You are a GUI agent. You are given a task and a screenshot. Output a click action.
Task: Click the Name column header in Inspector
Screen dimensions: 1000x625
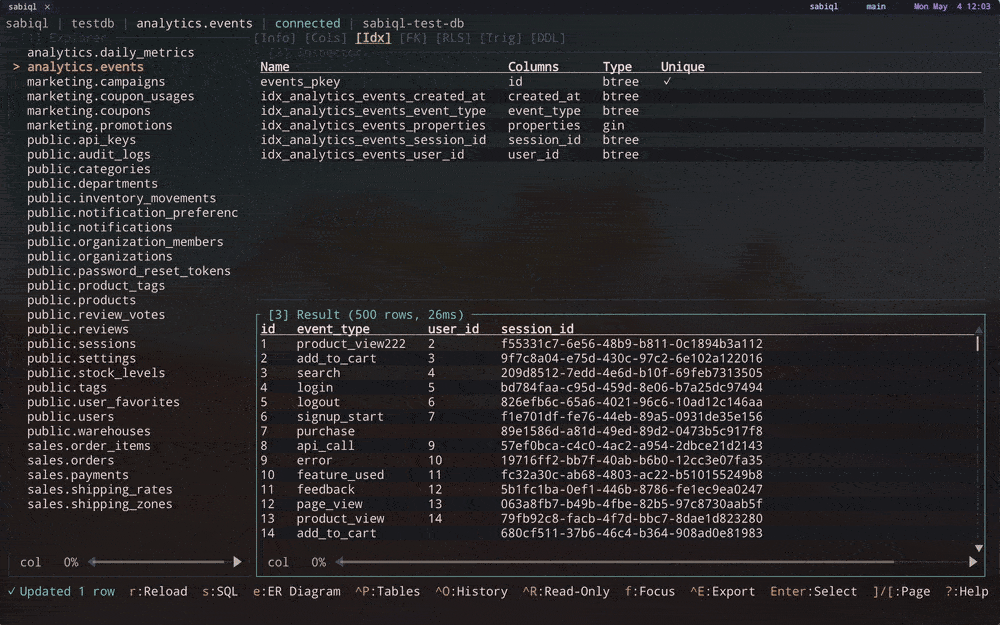[x=275, y=66]
